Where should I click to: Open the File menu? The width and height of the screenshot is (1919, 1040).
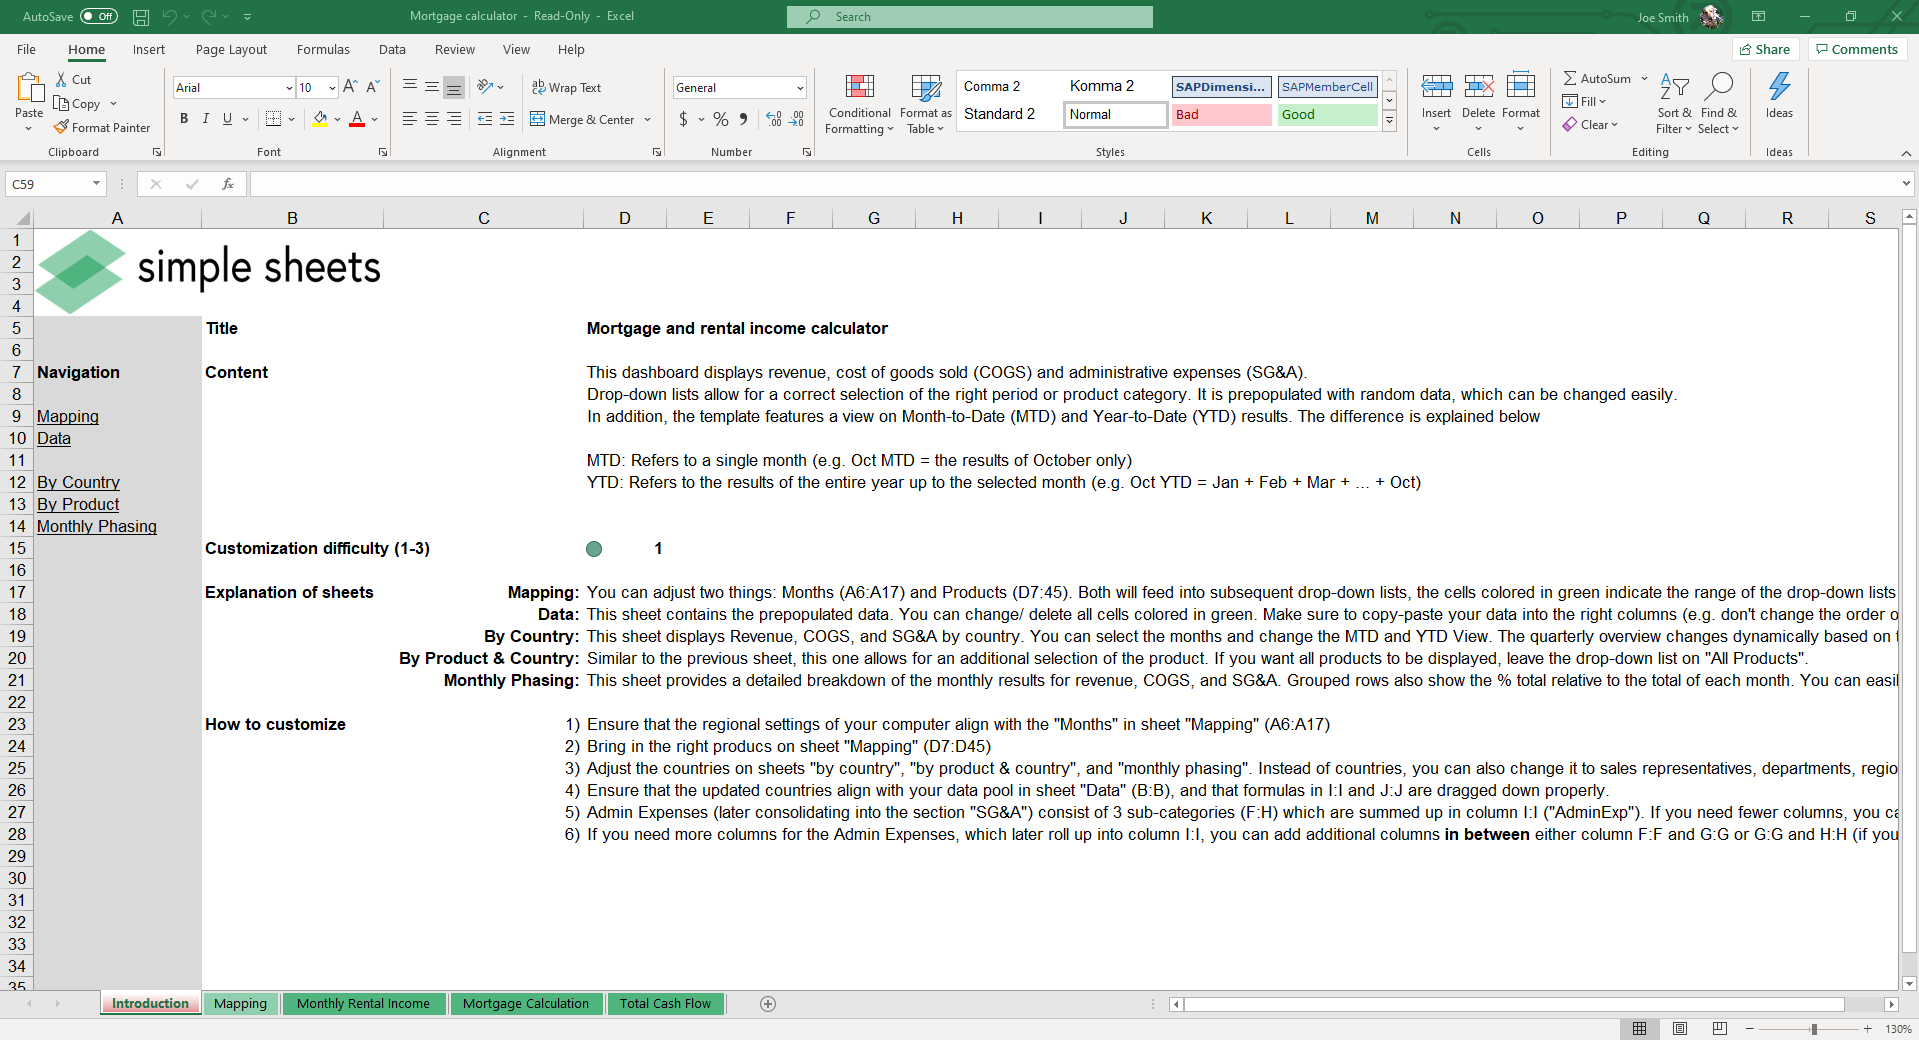27,50
